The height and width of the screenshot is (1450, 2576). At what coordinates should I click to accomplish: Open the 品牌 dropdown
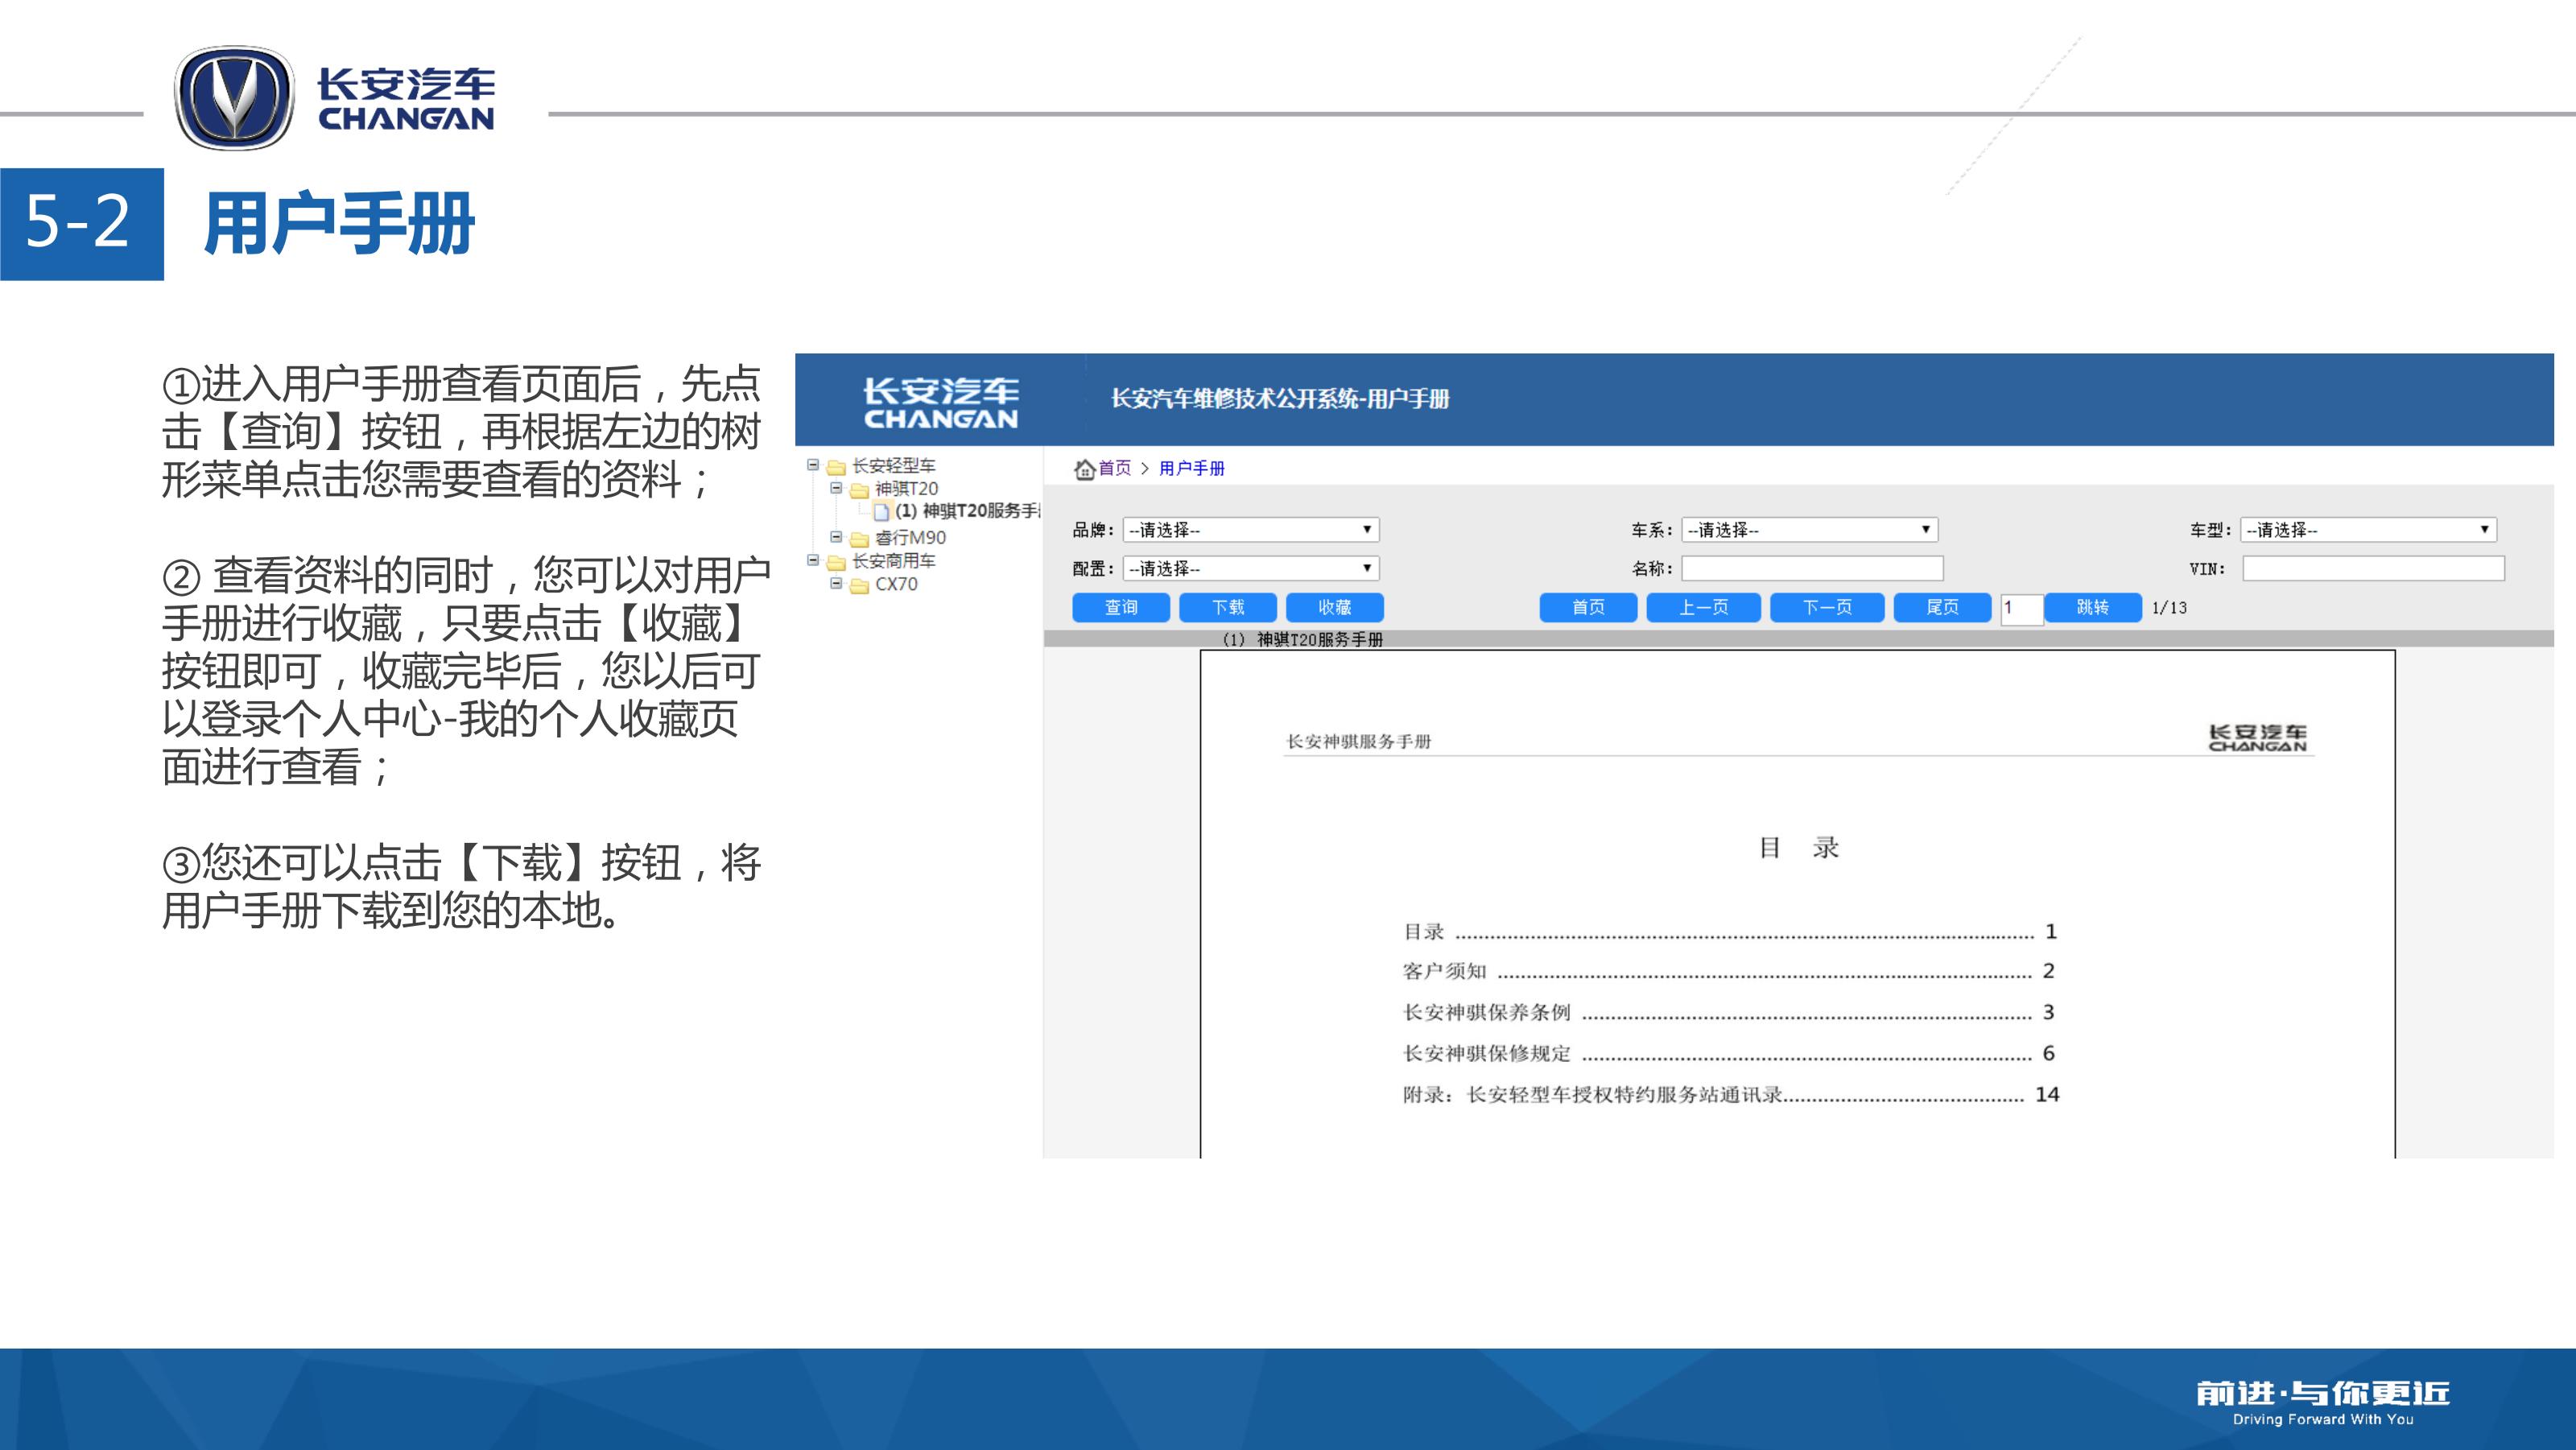1250,530
